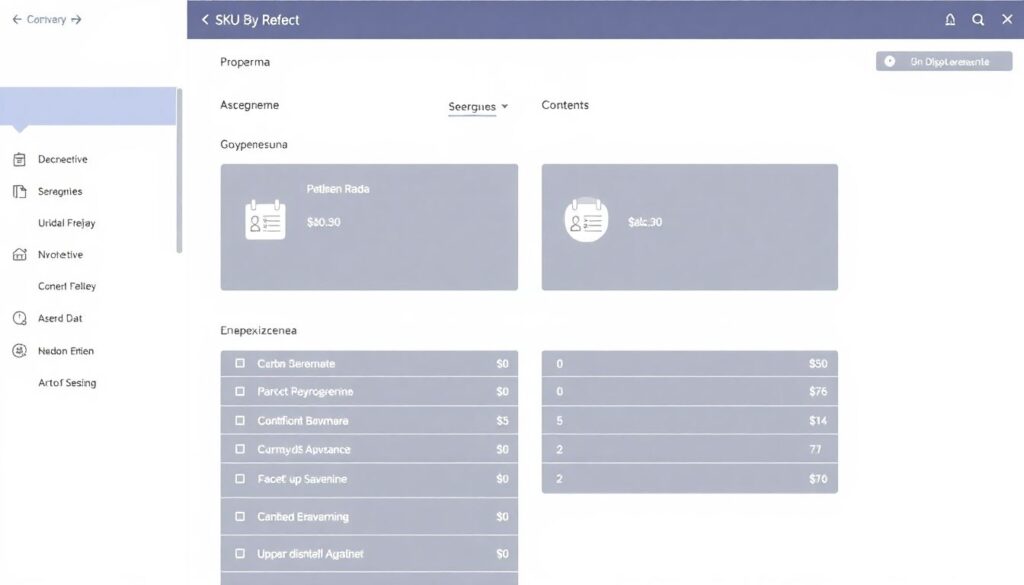Click the sidebar vertical scrollbar
Image resolution: width=1024 pixels, height=585 pixels.
179,170
